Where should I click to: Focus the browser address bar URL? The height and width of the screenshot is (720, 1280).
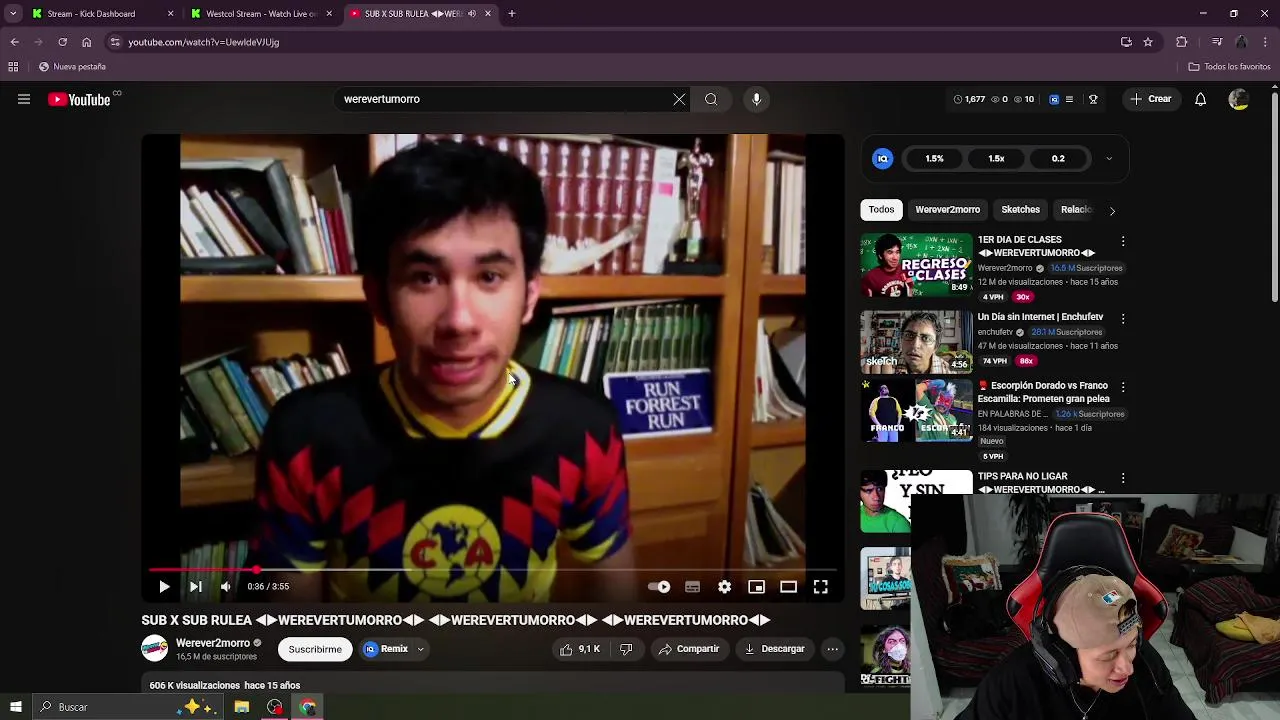click(x=203, y=42)
